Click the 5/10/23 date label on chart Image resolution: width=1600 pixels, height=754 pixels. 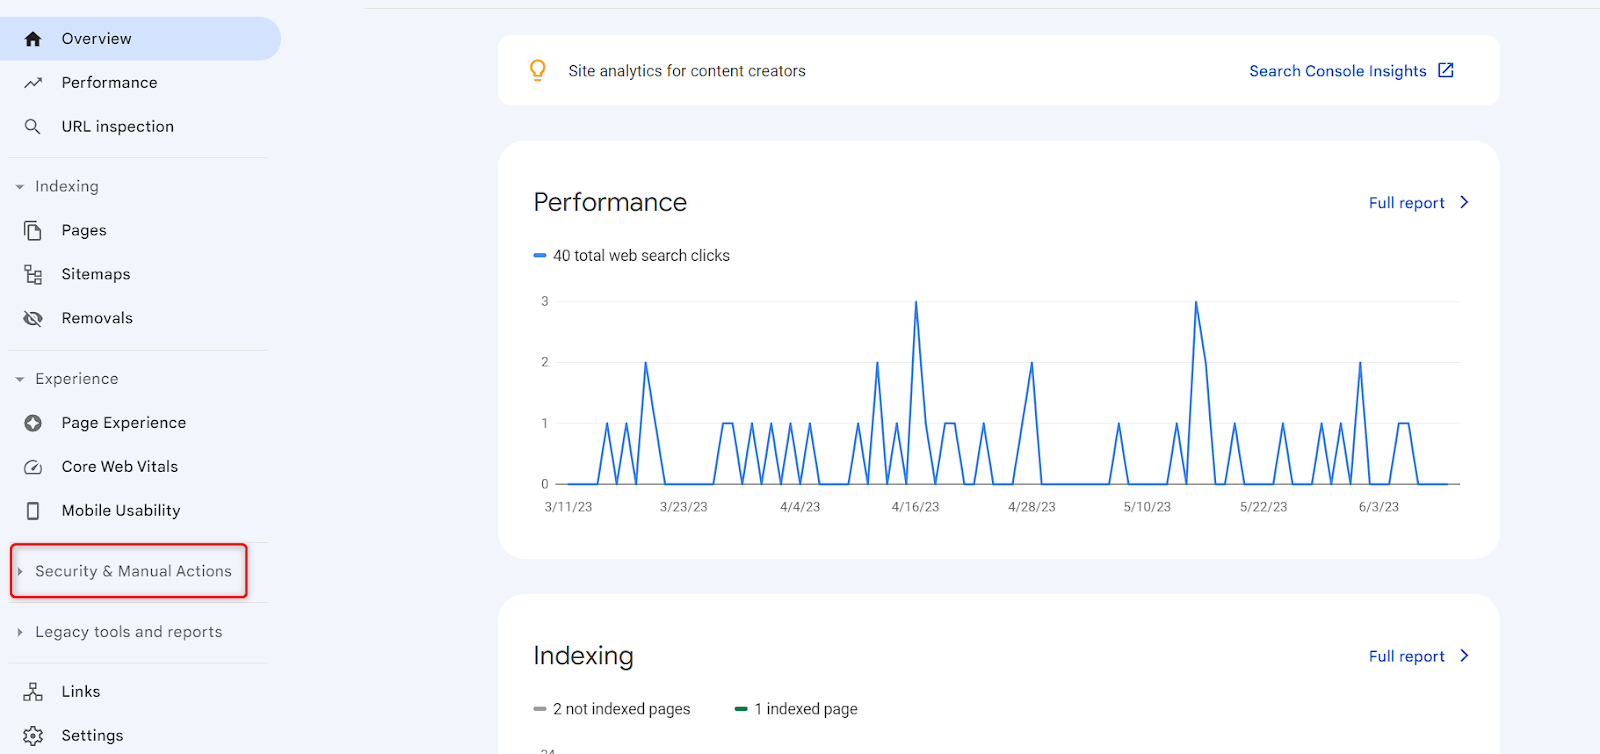1147,507
